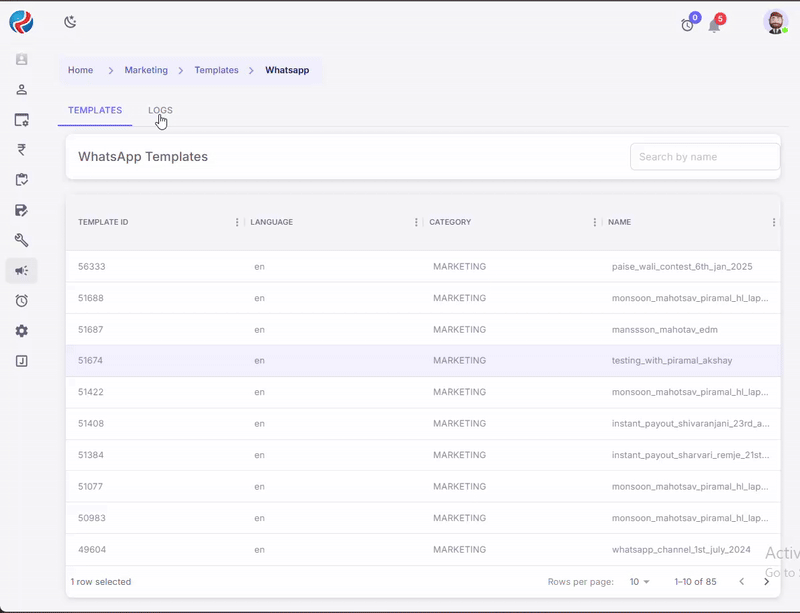Open the LANGUAGE column menu

(416, 222)
